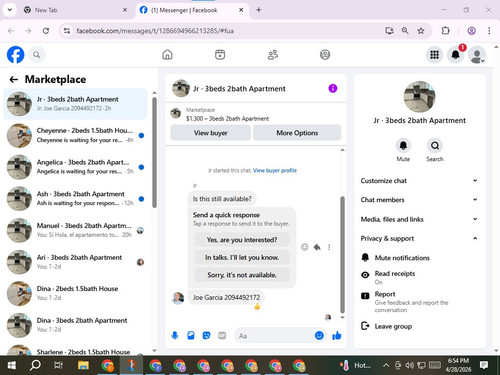Open the Friends icon in top navigation
Image resolution: width=500 pixels, height=375 pixels.
coord(273,54)
